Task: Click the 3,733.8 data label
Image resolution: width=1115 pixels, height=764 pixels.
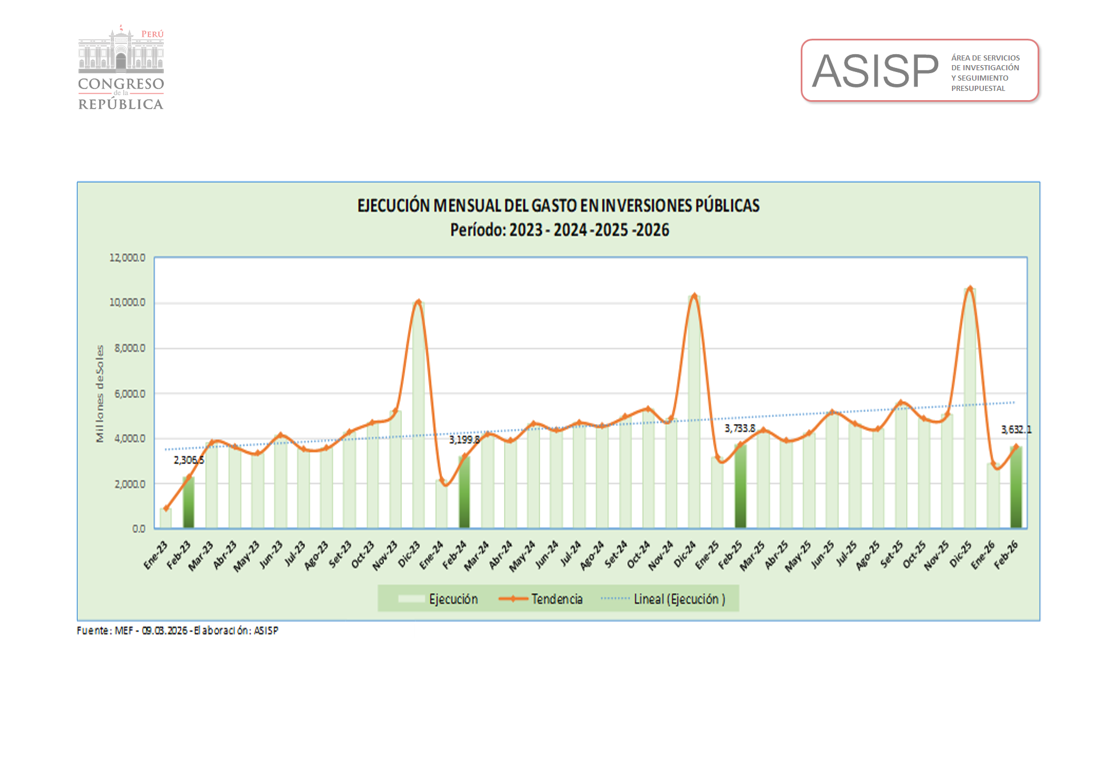Action: coord(739,428)
